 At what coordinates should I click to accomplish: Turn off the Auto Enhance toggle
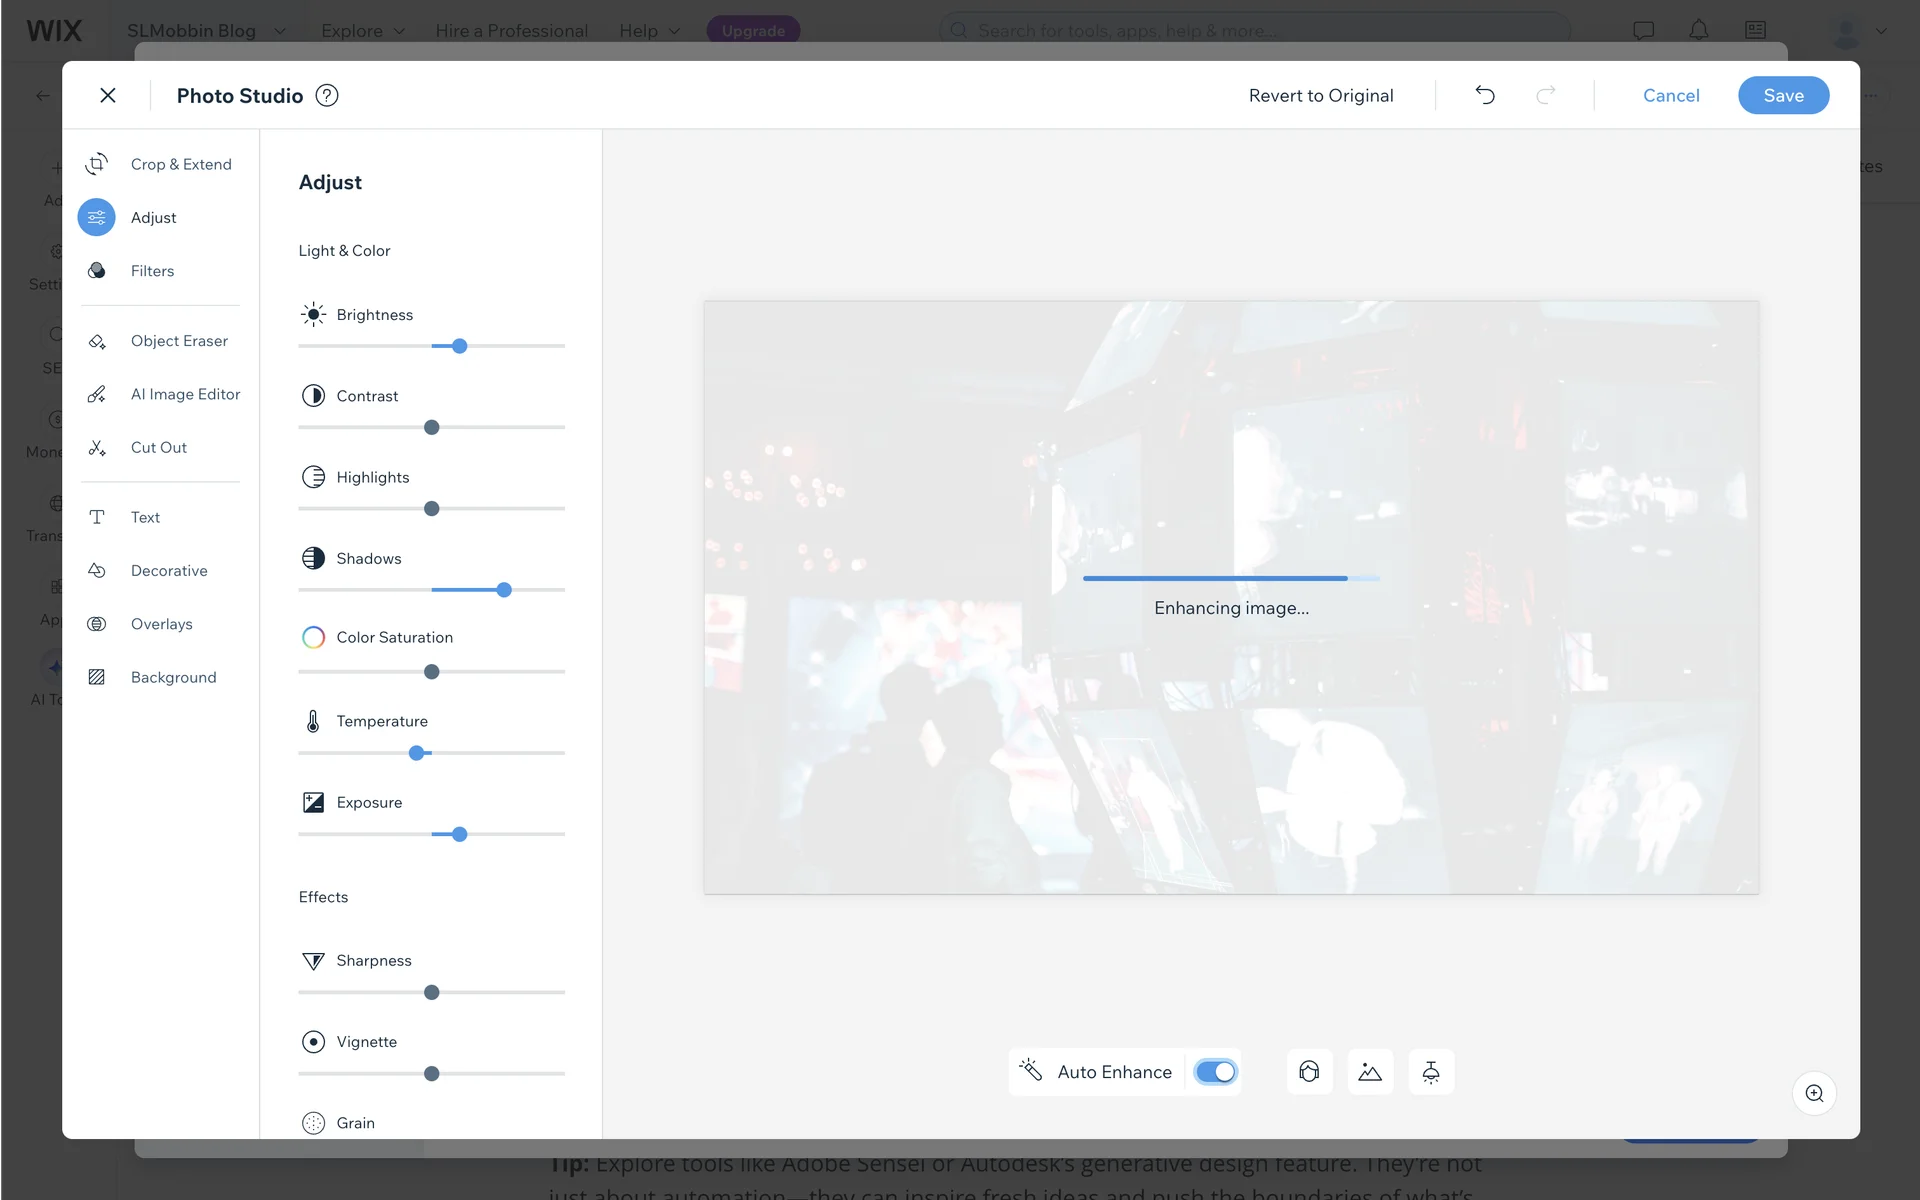1216,1072
